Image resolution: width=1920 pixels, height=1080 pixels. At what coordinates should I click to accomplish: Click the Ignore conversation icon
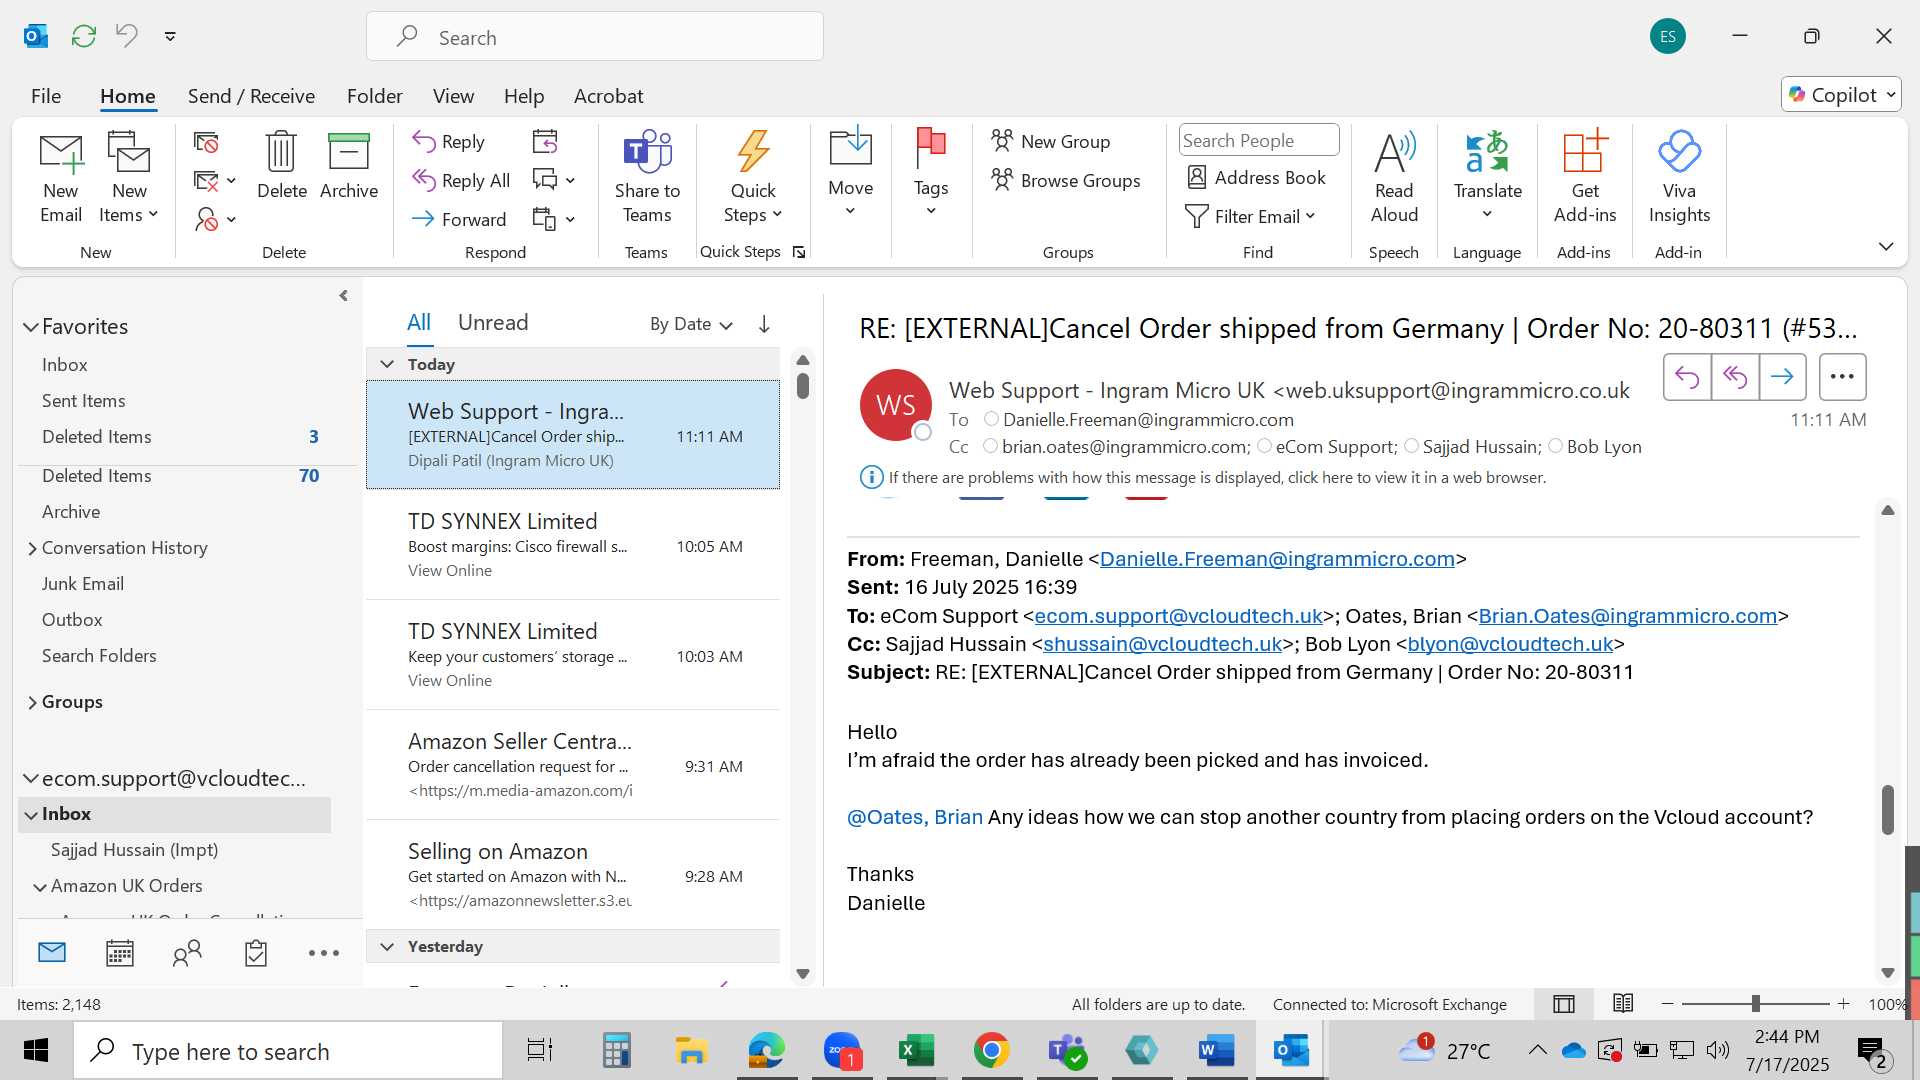point(206,143)
